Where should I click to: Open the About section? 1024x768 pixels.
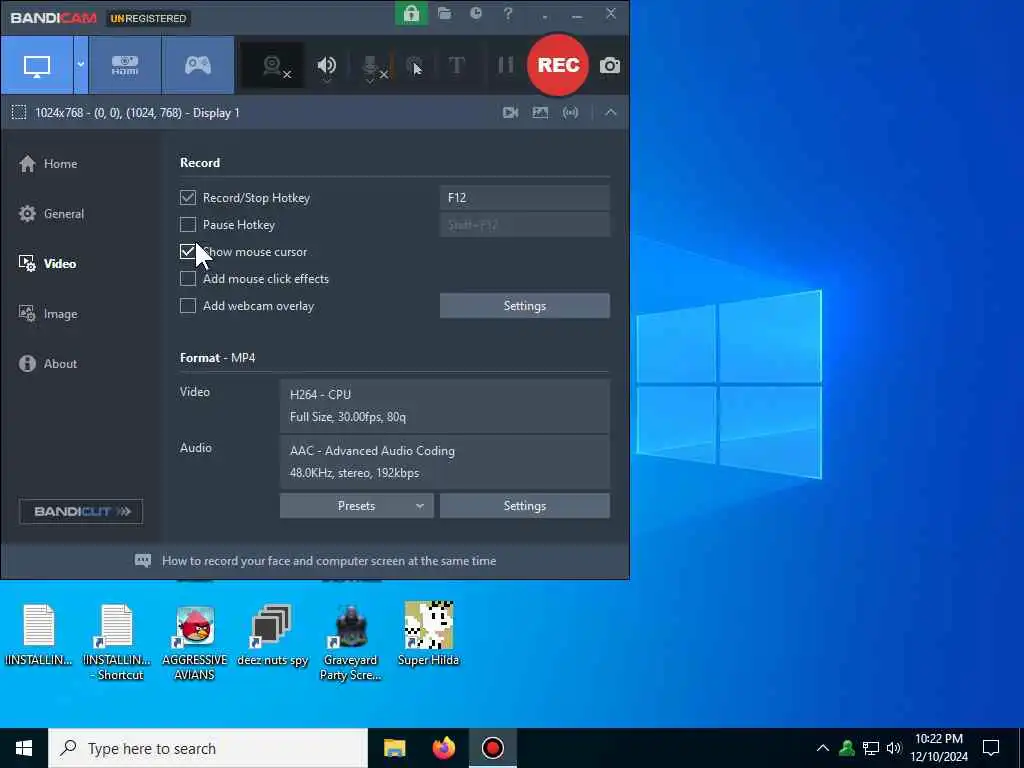[x=48, y=364]
